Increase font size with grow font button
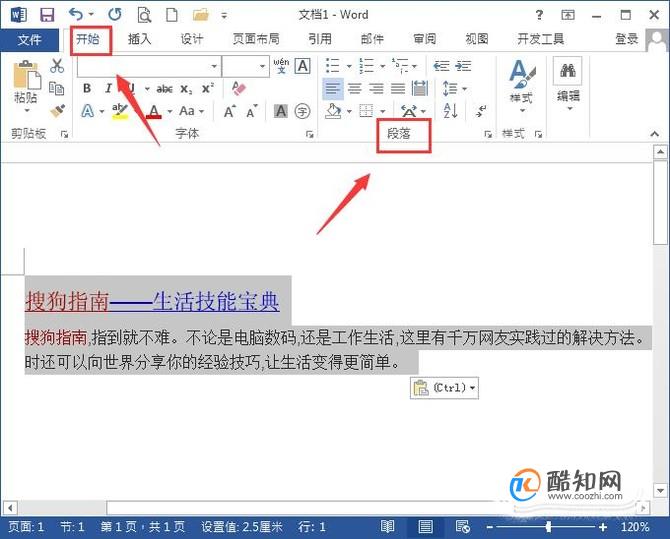670x539 pixels. point(230,112)
